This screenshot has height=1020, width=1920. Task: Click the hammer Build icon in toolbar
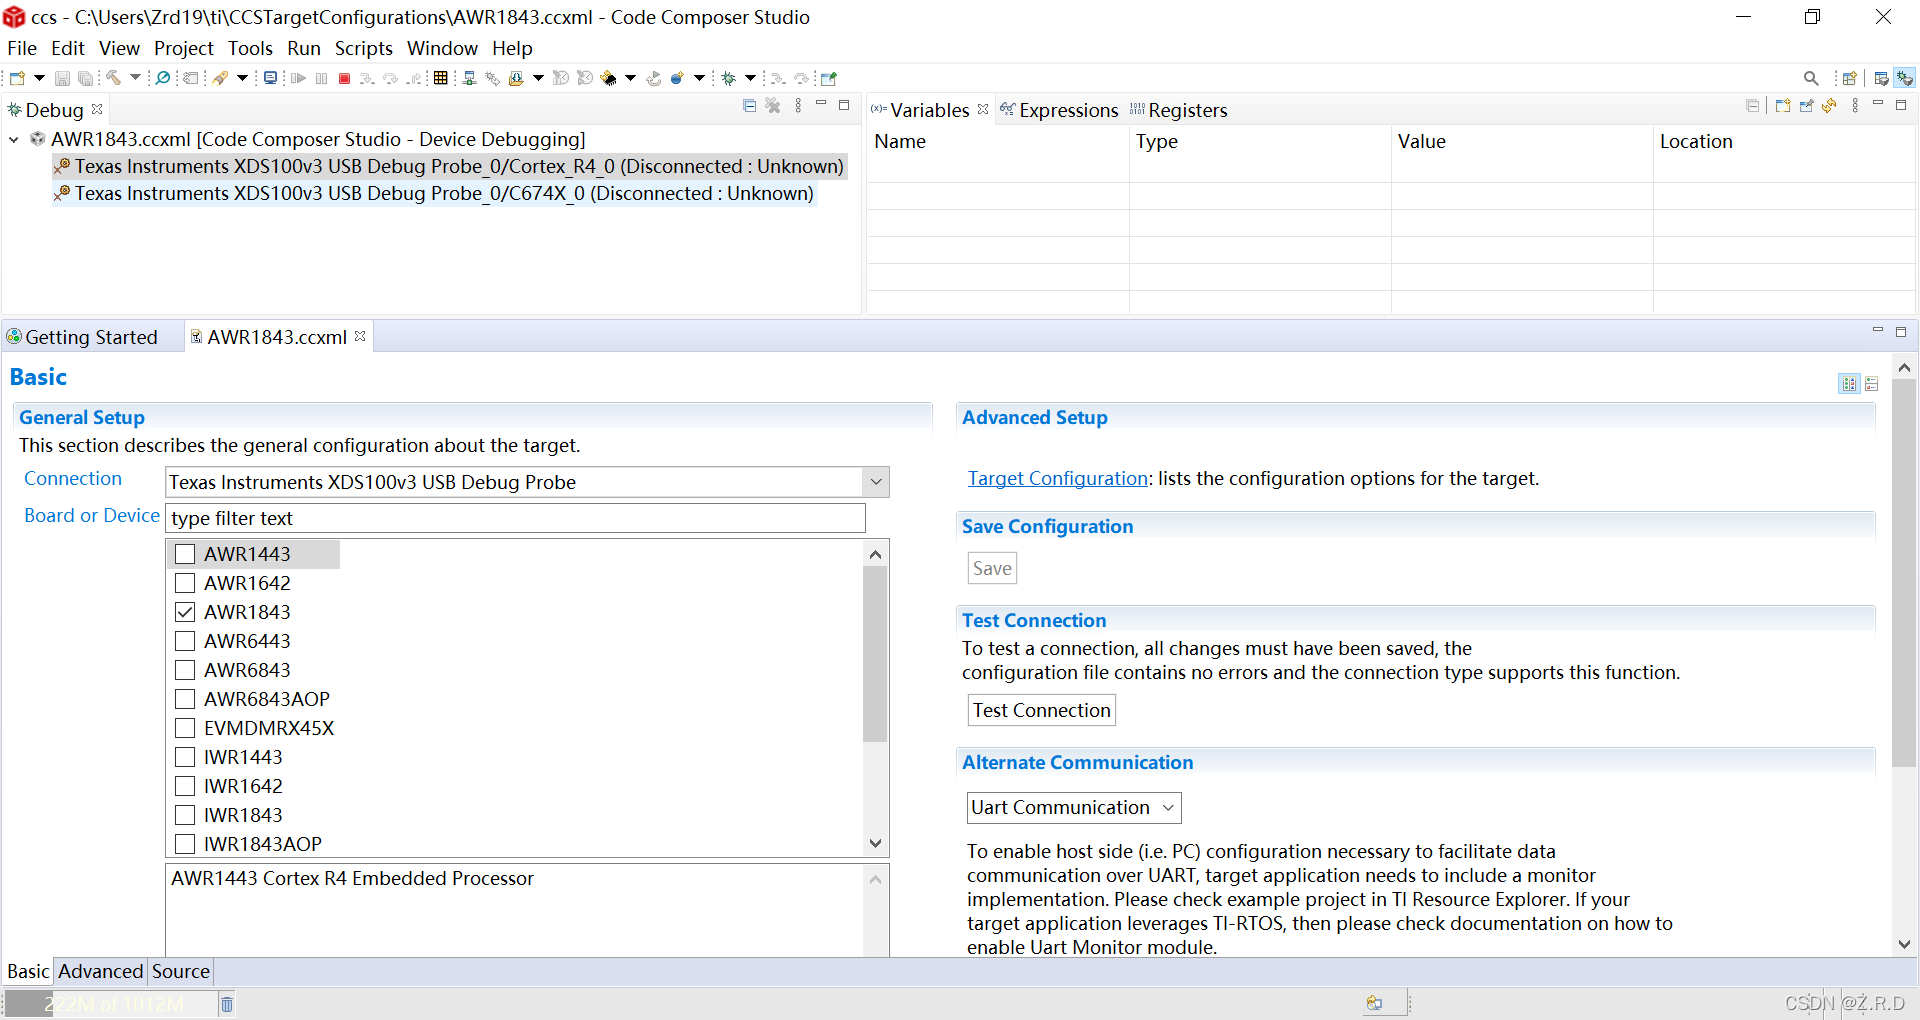click(x=113, y=78)
